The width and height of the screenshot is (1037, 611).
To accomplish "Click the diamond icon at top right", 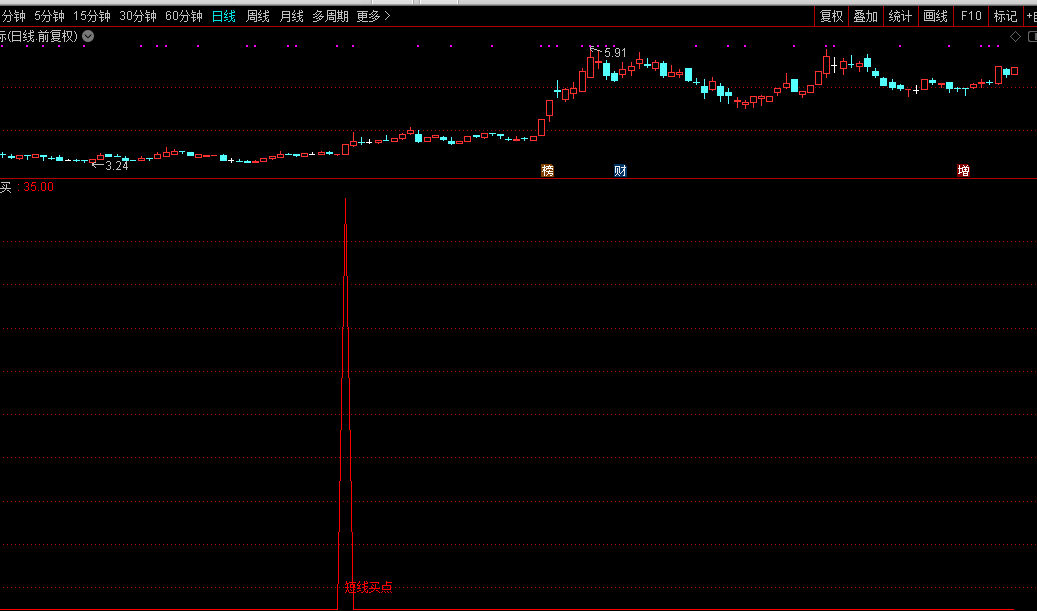I will click(1015, 37).
